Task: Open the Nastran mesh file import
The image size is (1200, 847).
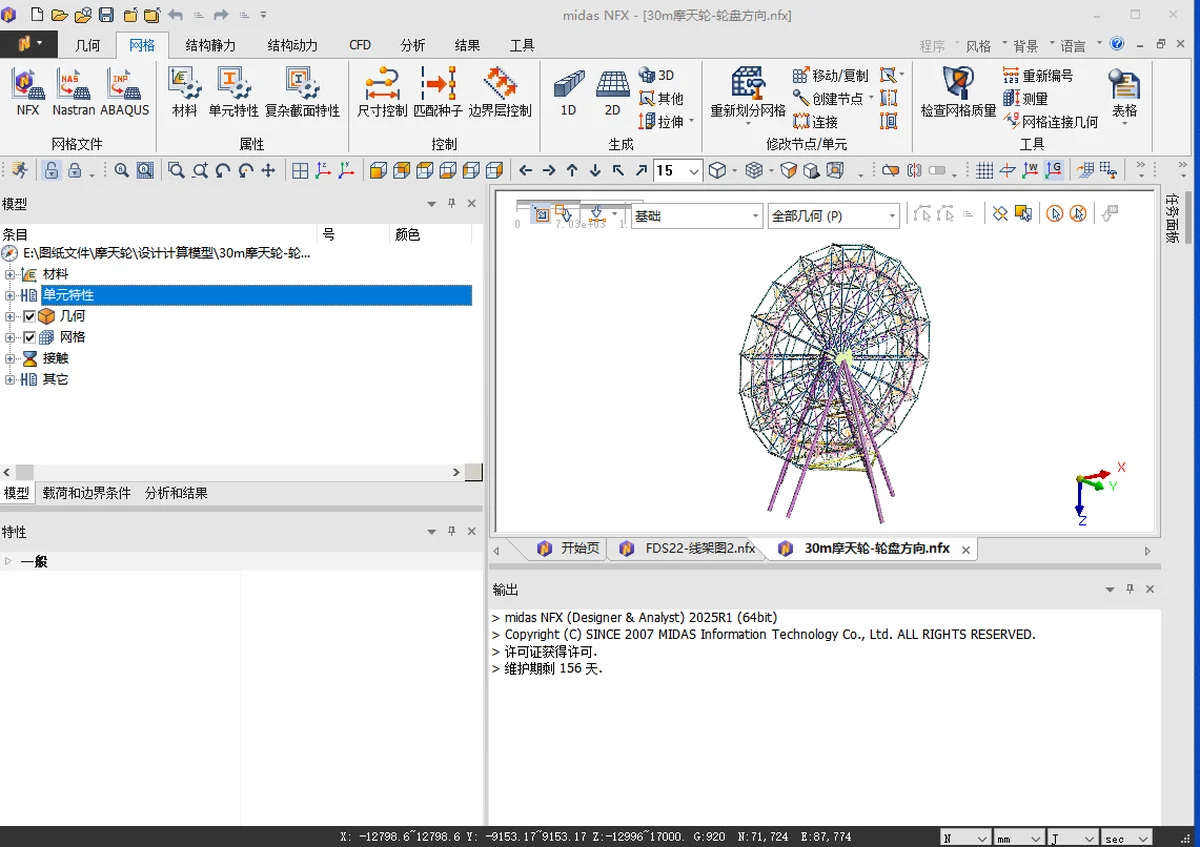Action: tap(74, 92)
